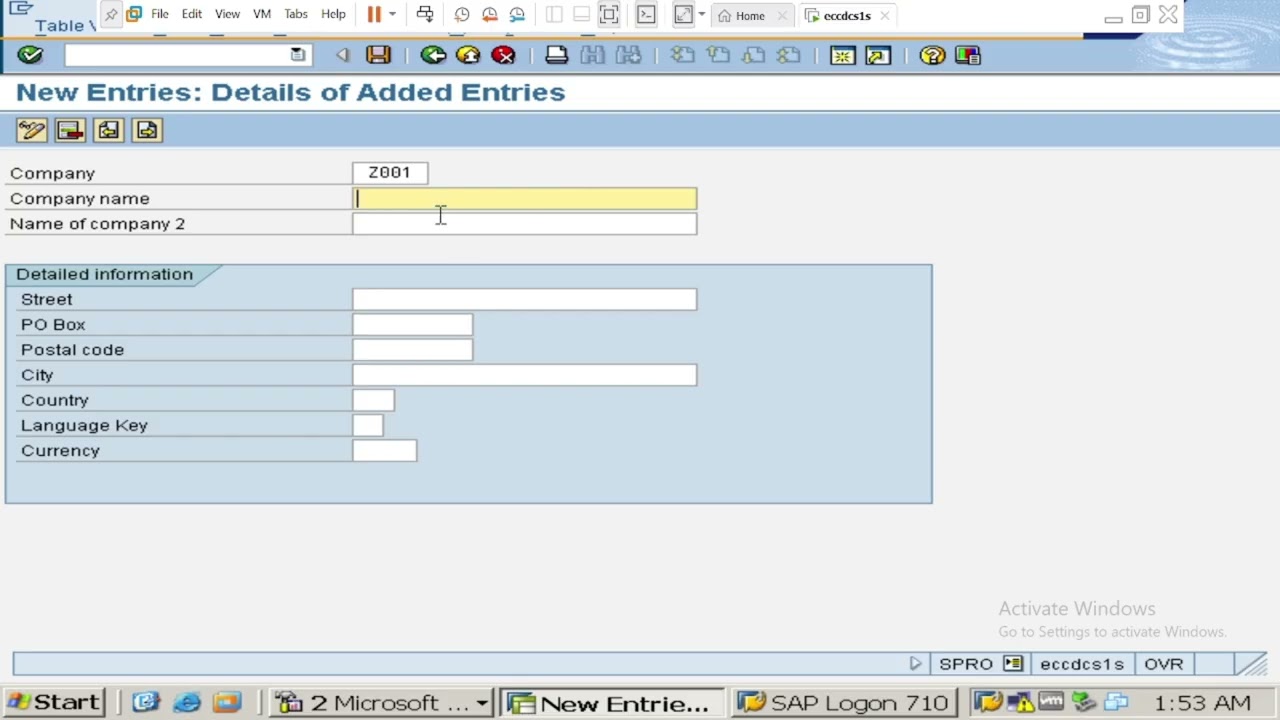Click the system tray clock 1:53 AM
Image resolution: width=1280 pixels, height=720 pixels.
1202,703
